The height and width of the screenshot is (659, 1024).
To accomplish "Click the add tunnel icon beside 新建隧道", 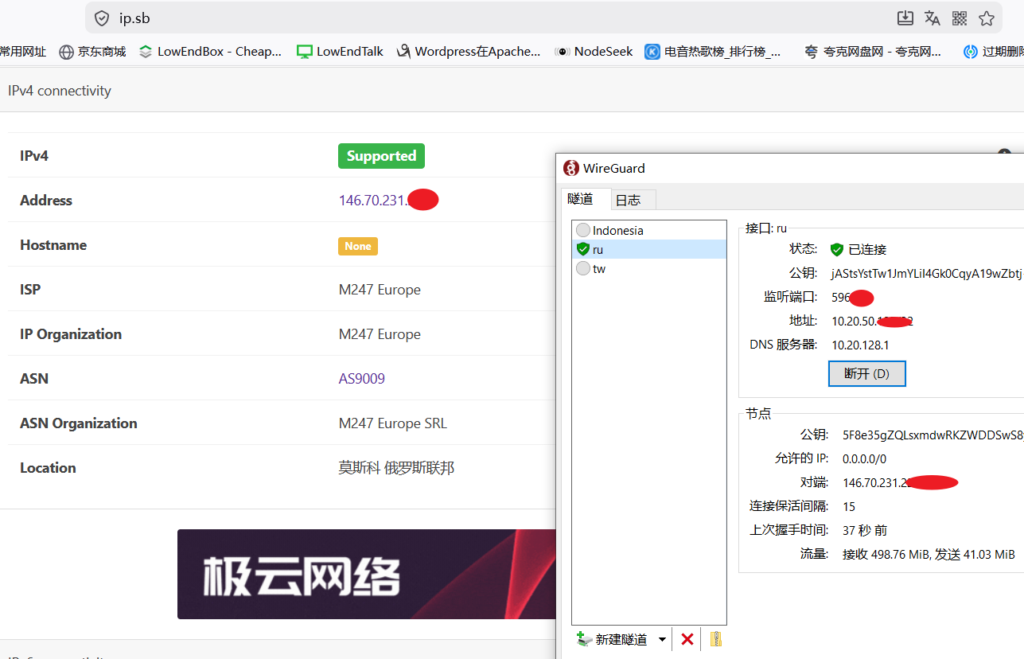I will pos(584,639).
